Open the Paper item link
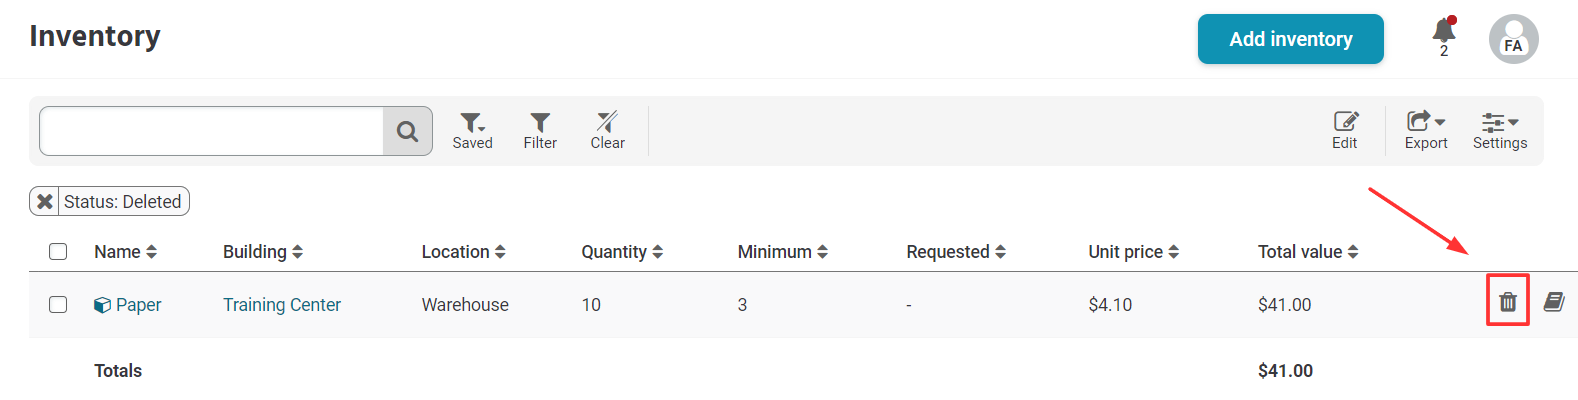 (138, 305)
